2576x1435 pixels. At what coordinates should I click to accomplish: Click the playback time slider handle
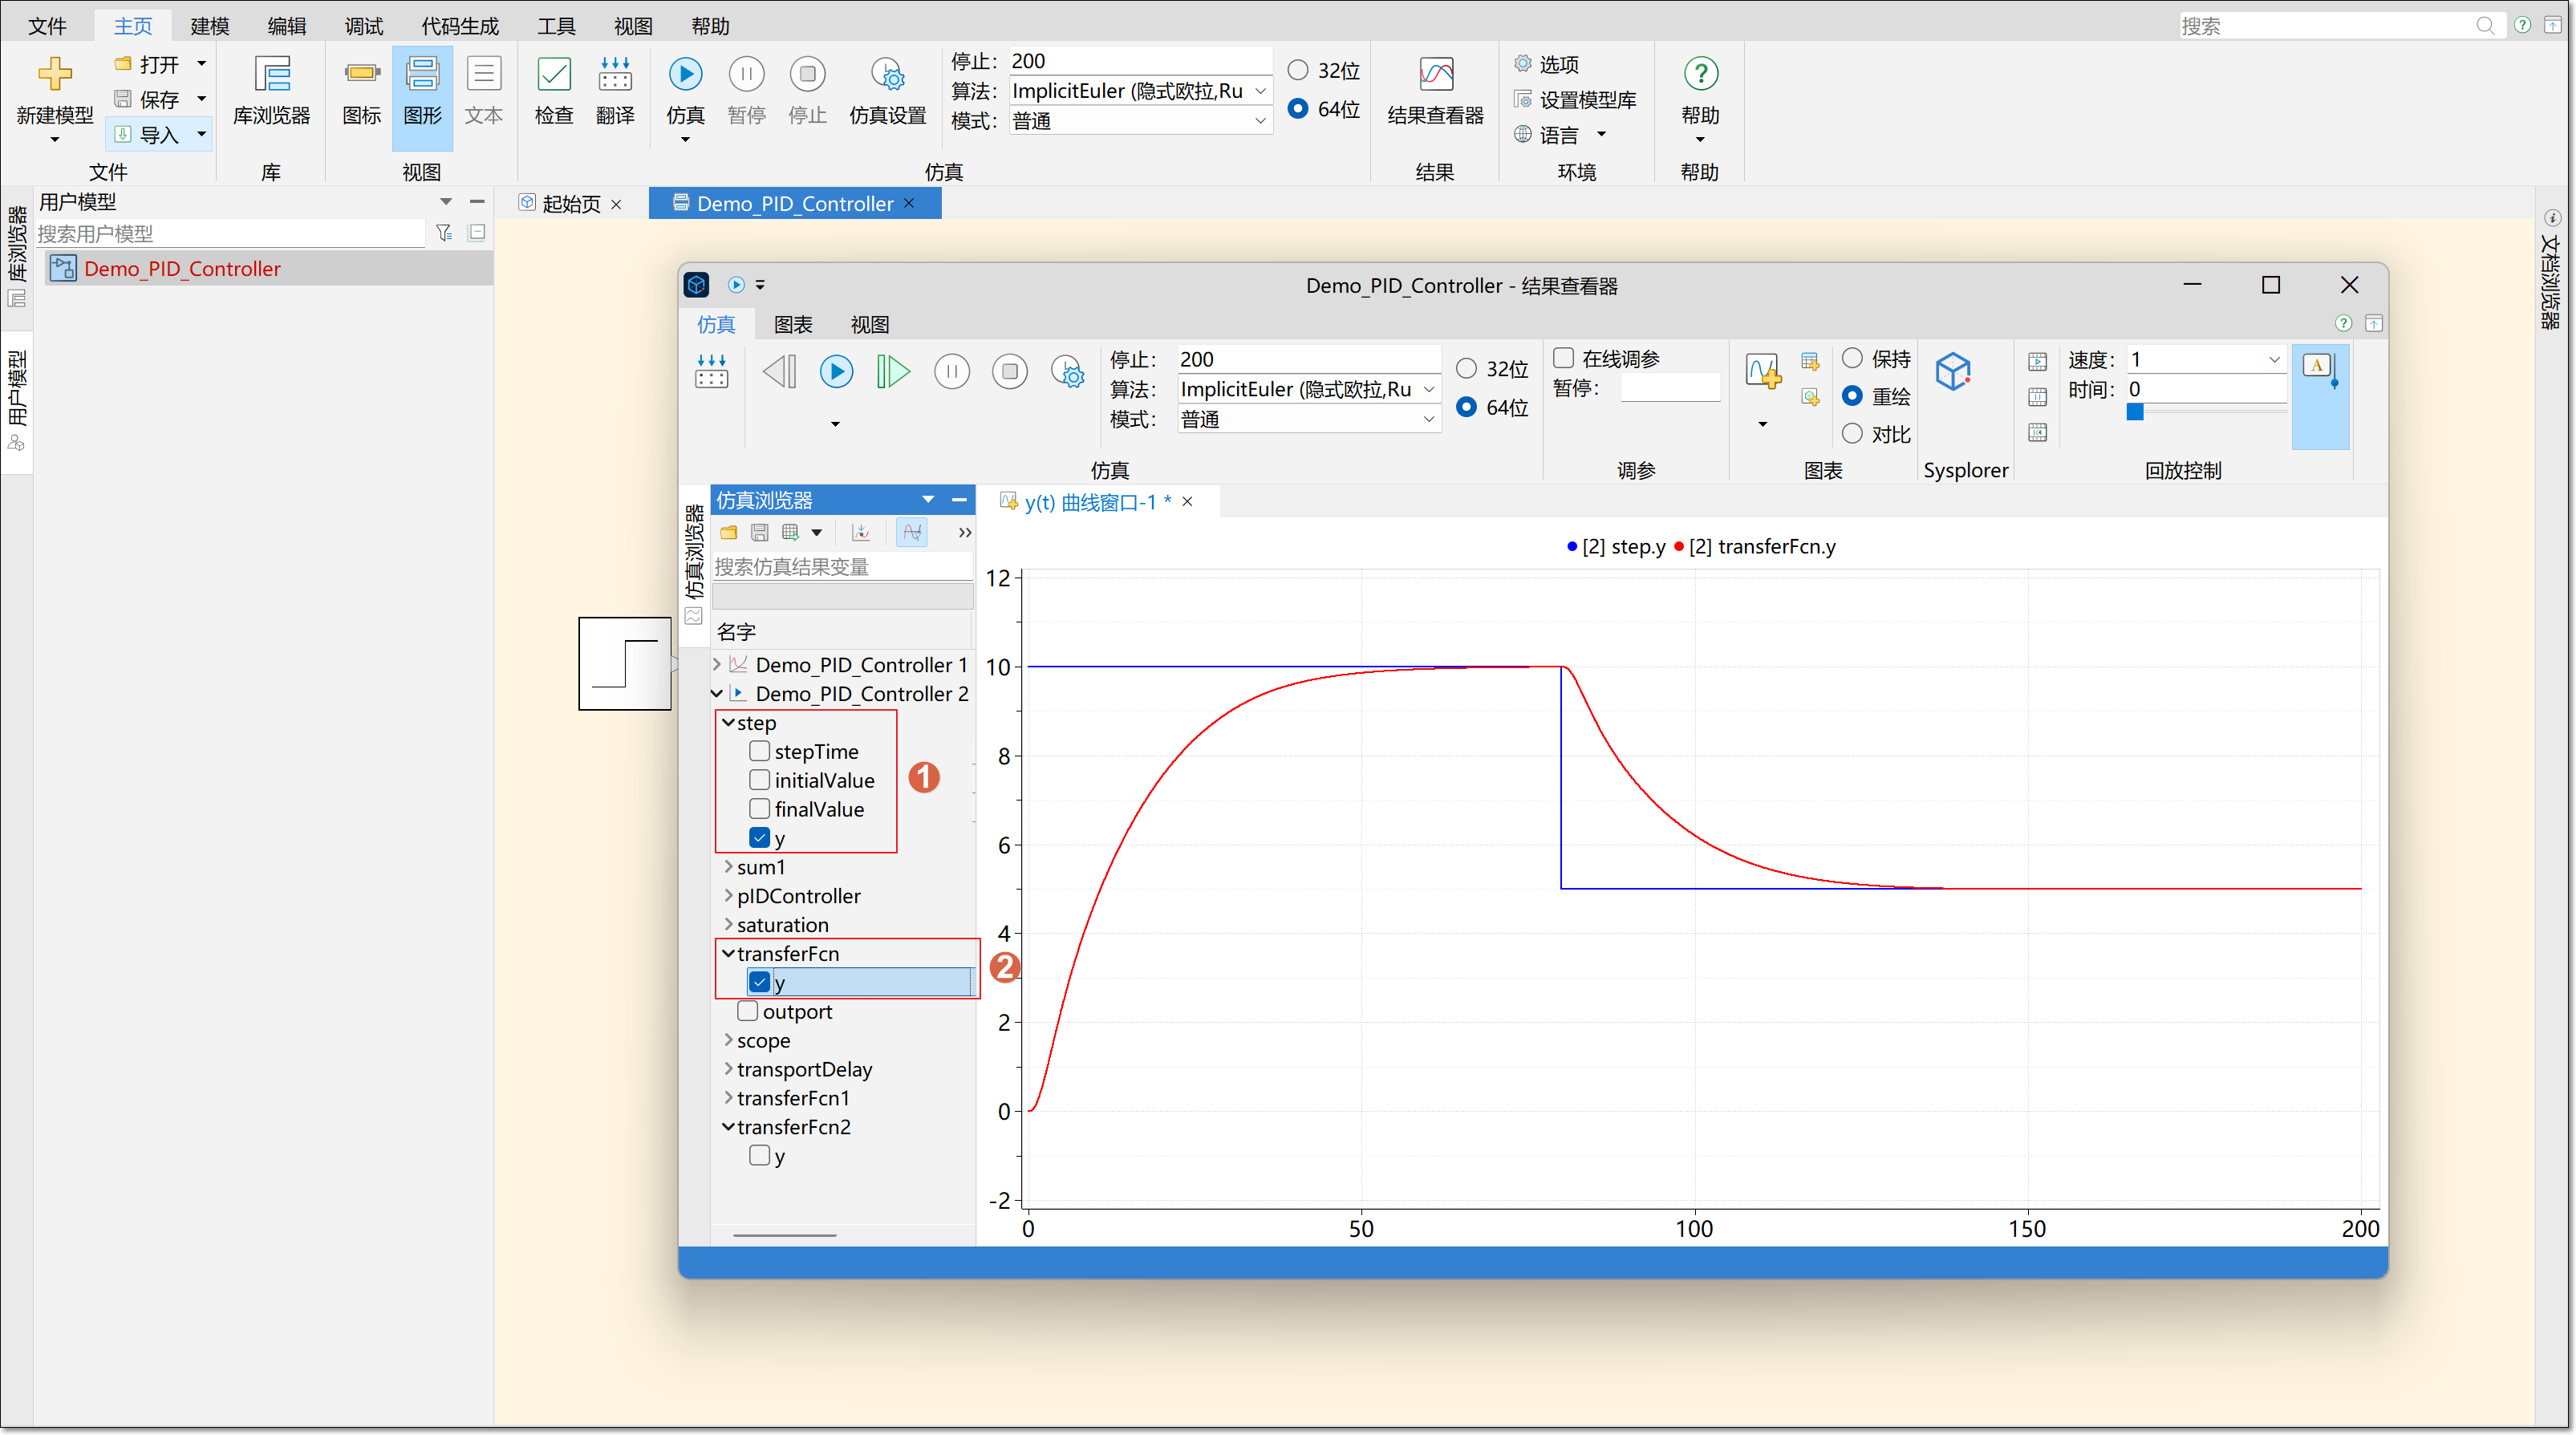(2134, 412)
